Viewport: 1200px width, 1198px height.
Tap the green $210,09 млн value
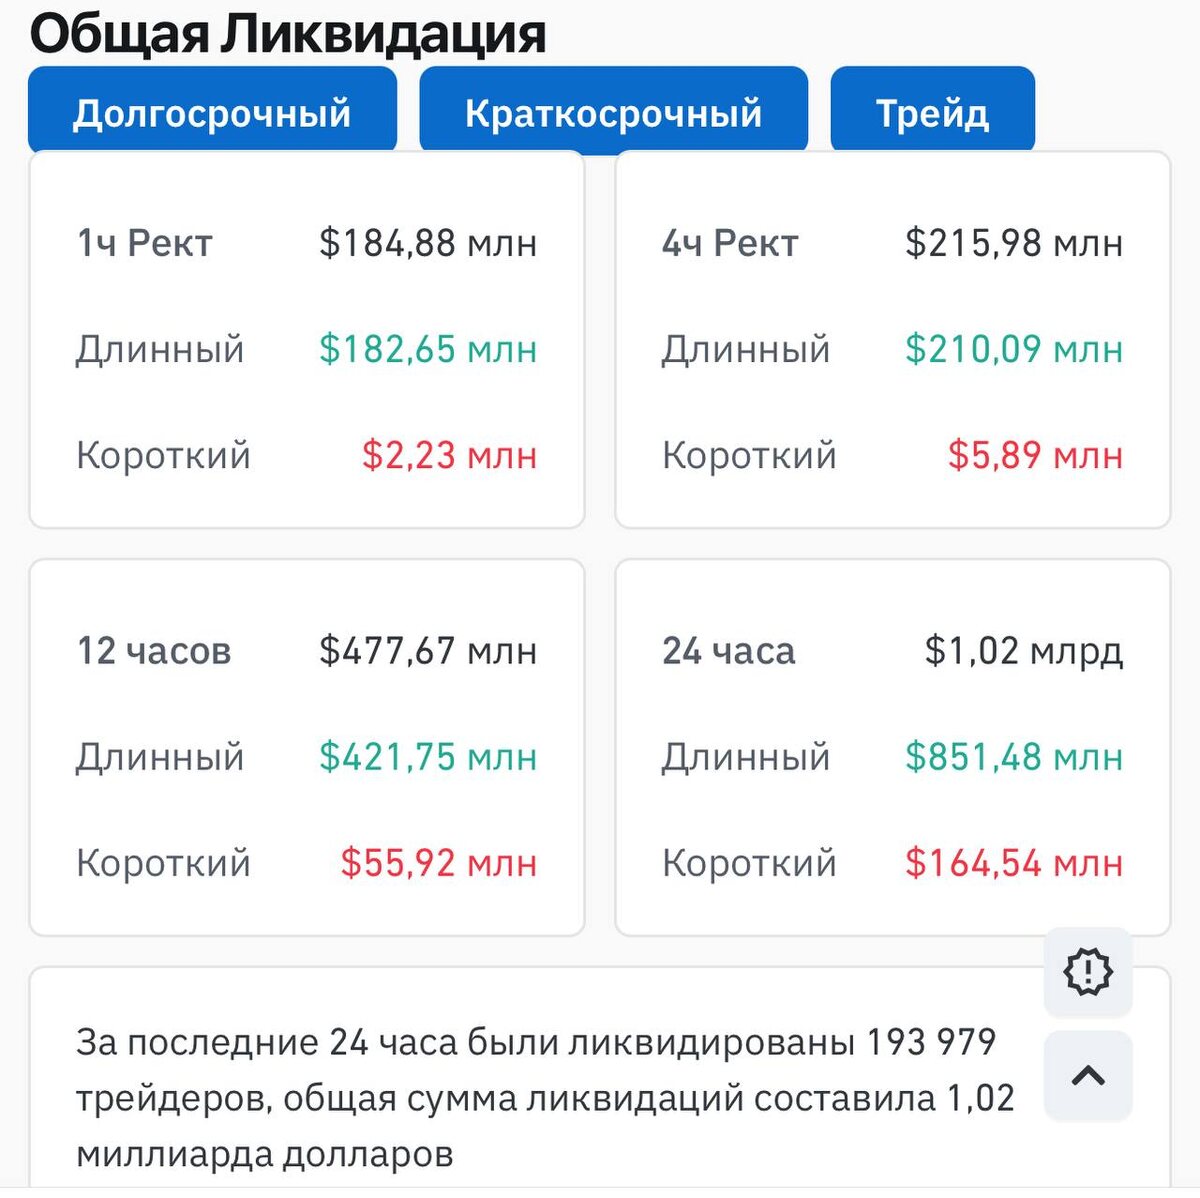tap(1014, 349)
